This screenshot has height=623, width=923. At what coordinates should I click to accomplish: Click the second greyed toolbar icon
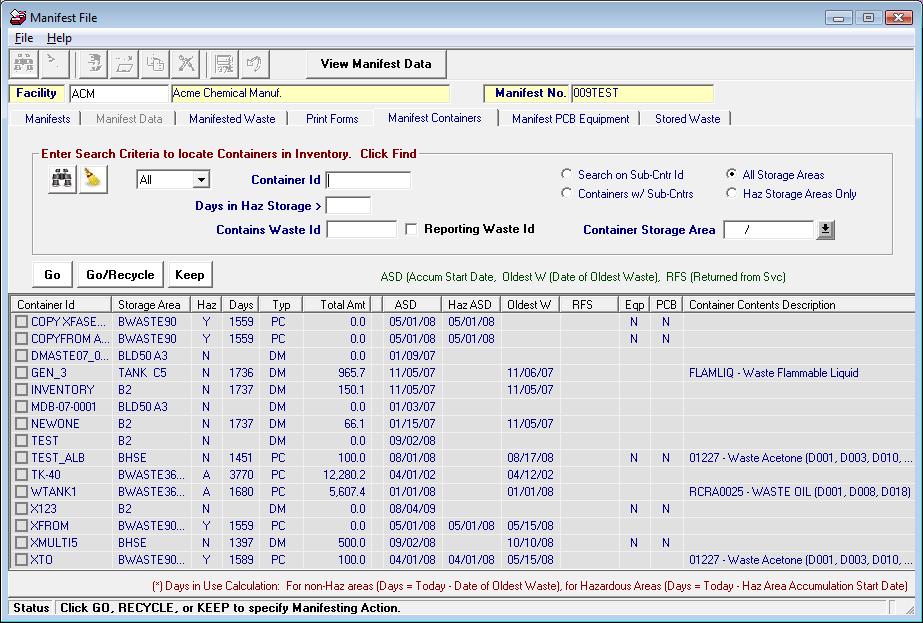click(x=55, y=64)
